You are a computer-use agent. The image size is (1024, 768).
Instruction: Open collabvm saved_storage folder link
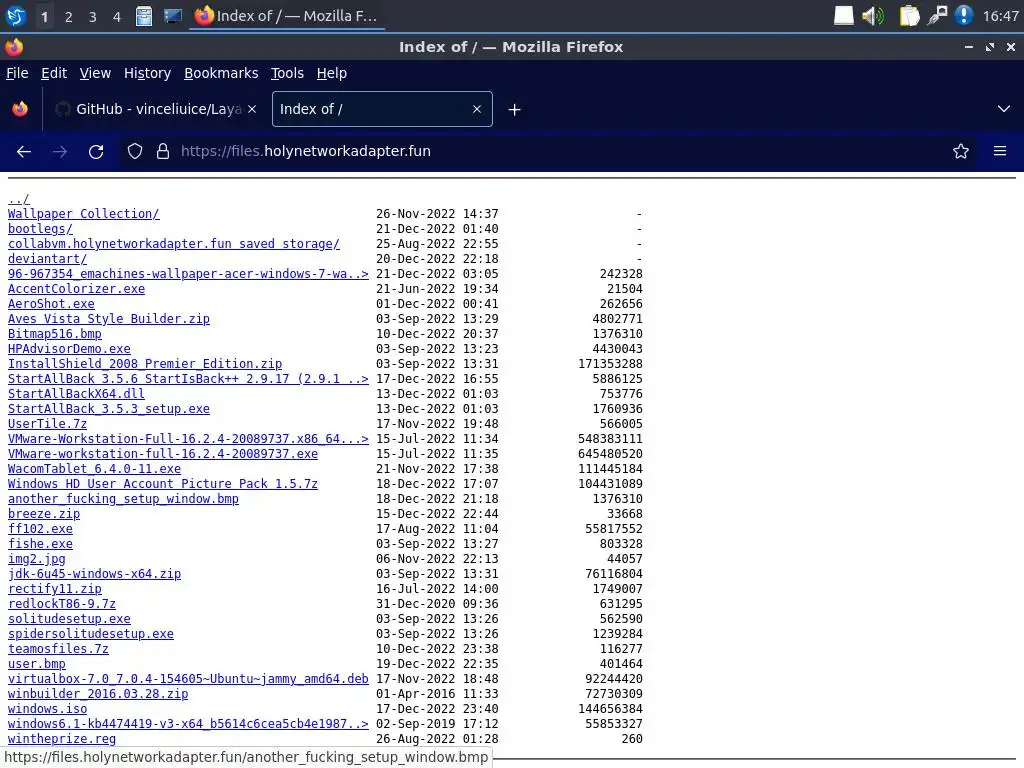click(x=174, y=244)
